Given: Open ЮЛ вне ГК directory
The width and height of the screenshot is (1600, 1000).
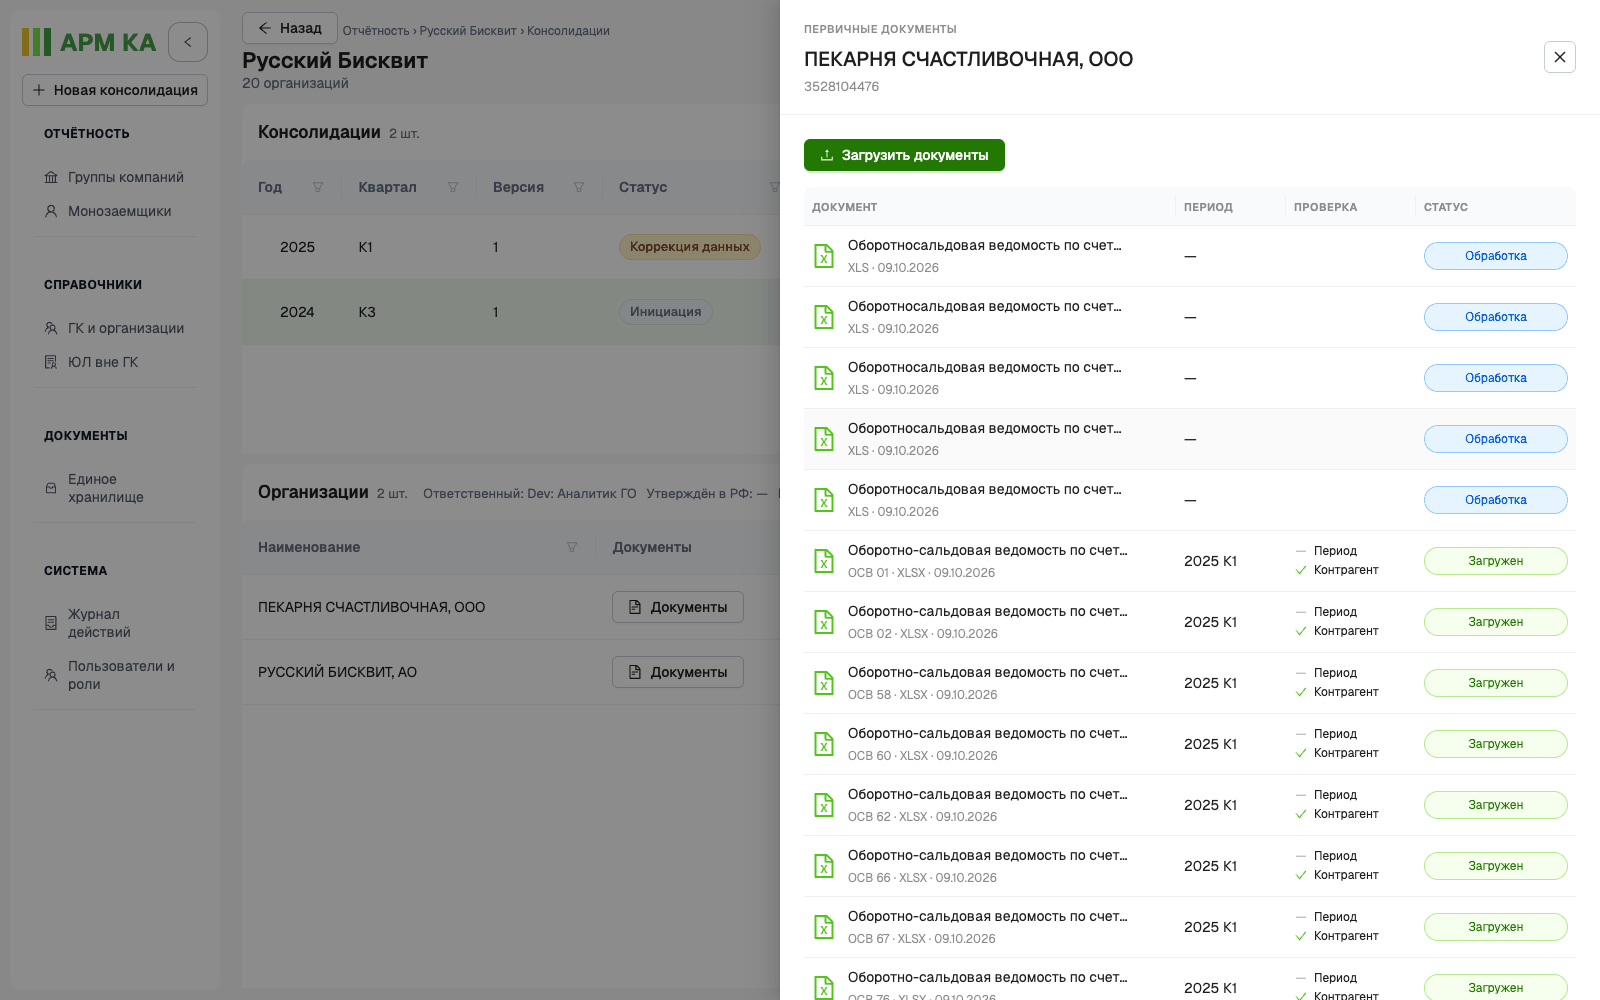Looking at the screenshot, I should click(91, 362).
